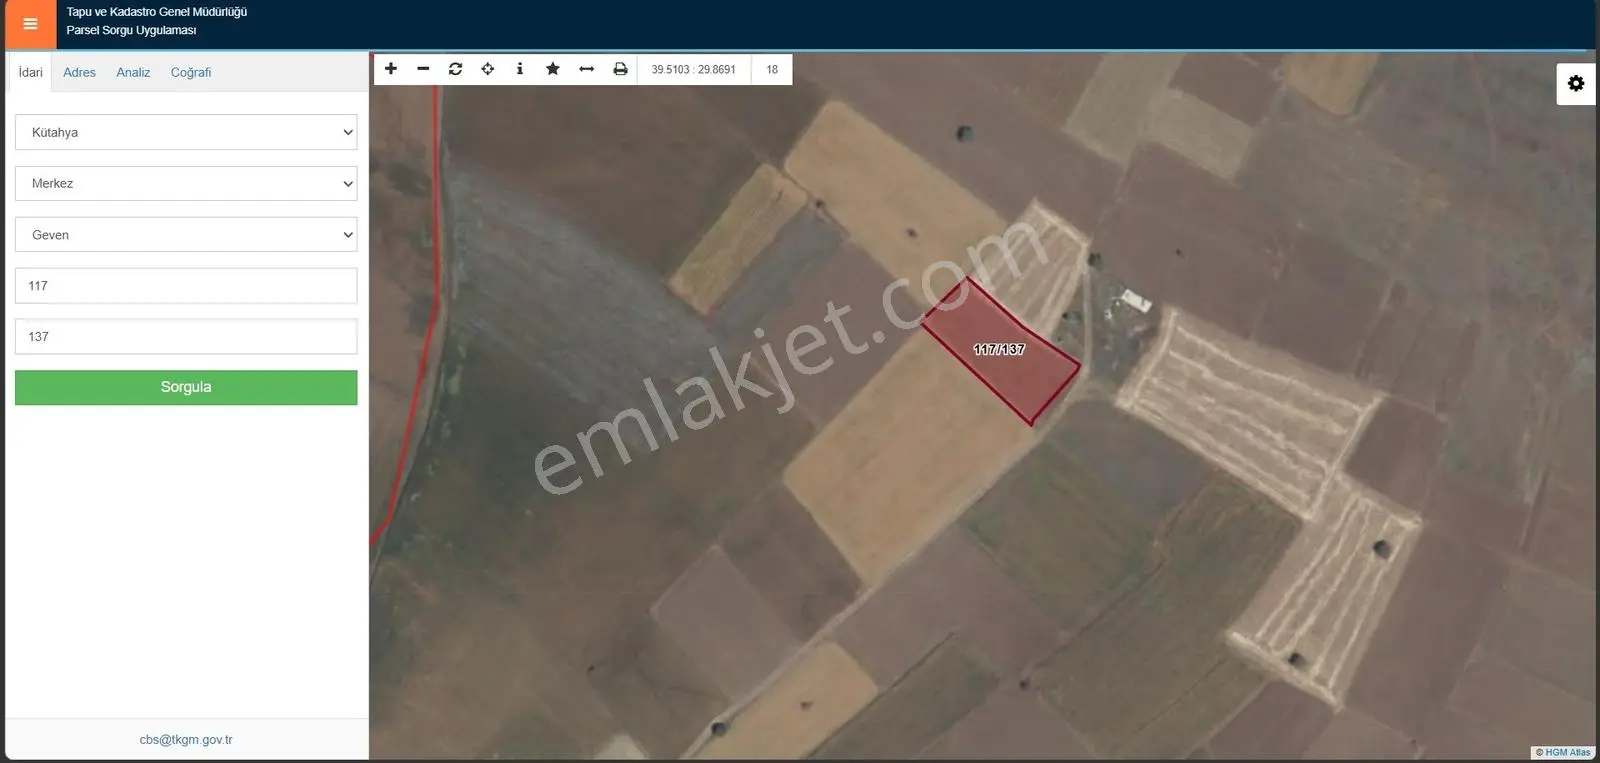Image resolution: width=1600 pixels, height=763 pixels.
Task: Zoom out with the minus icon
Action: click(x=423, y=69)
